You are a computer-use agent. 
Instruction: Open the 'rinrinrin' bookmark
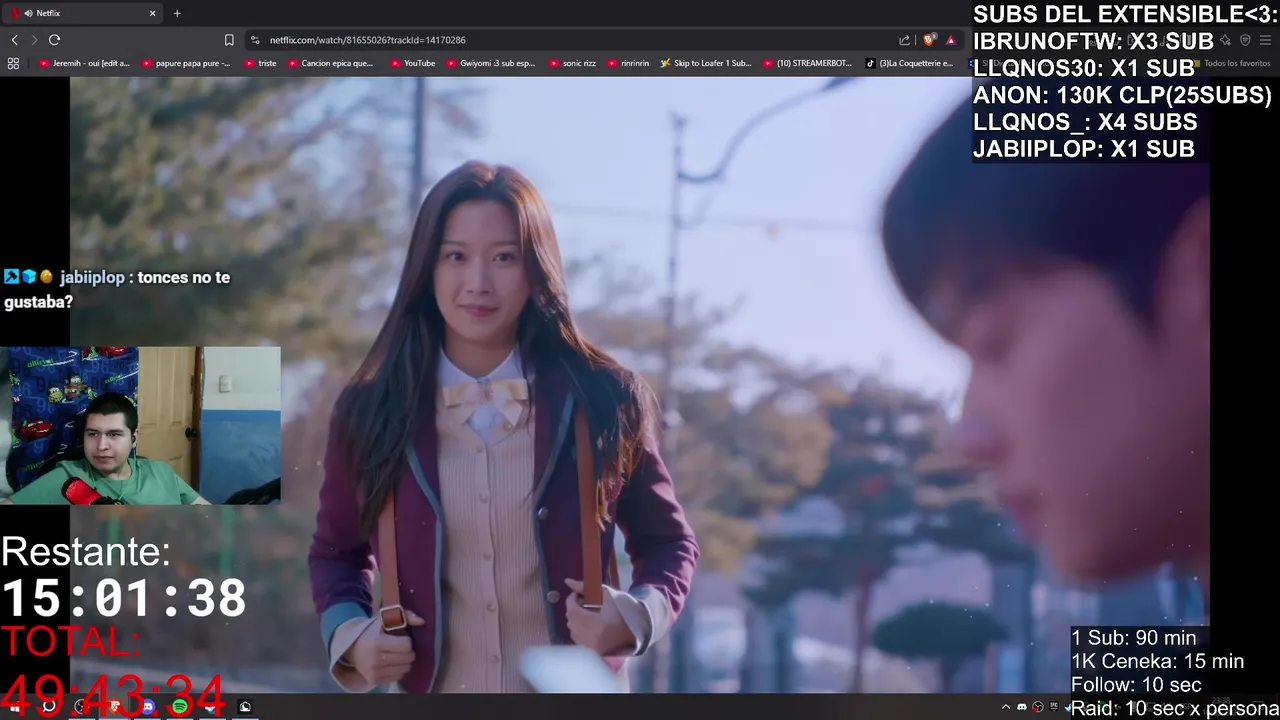tap(627, 63)
